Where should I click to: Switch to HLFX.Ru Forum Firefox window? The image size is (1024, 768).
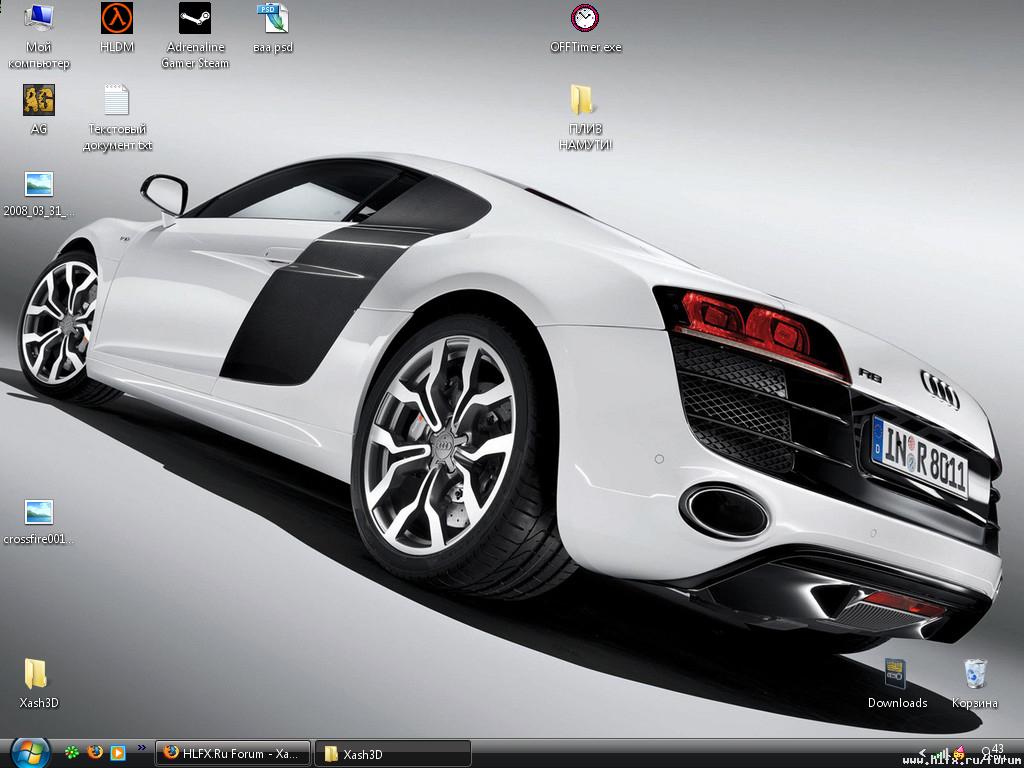[x=231, y=754]
